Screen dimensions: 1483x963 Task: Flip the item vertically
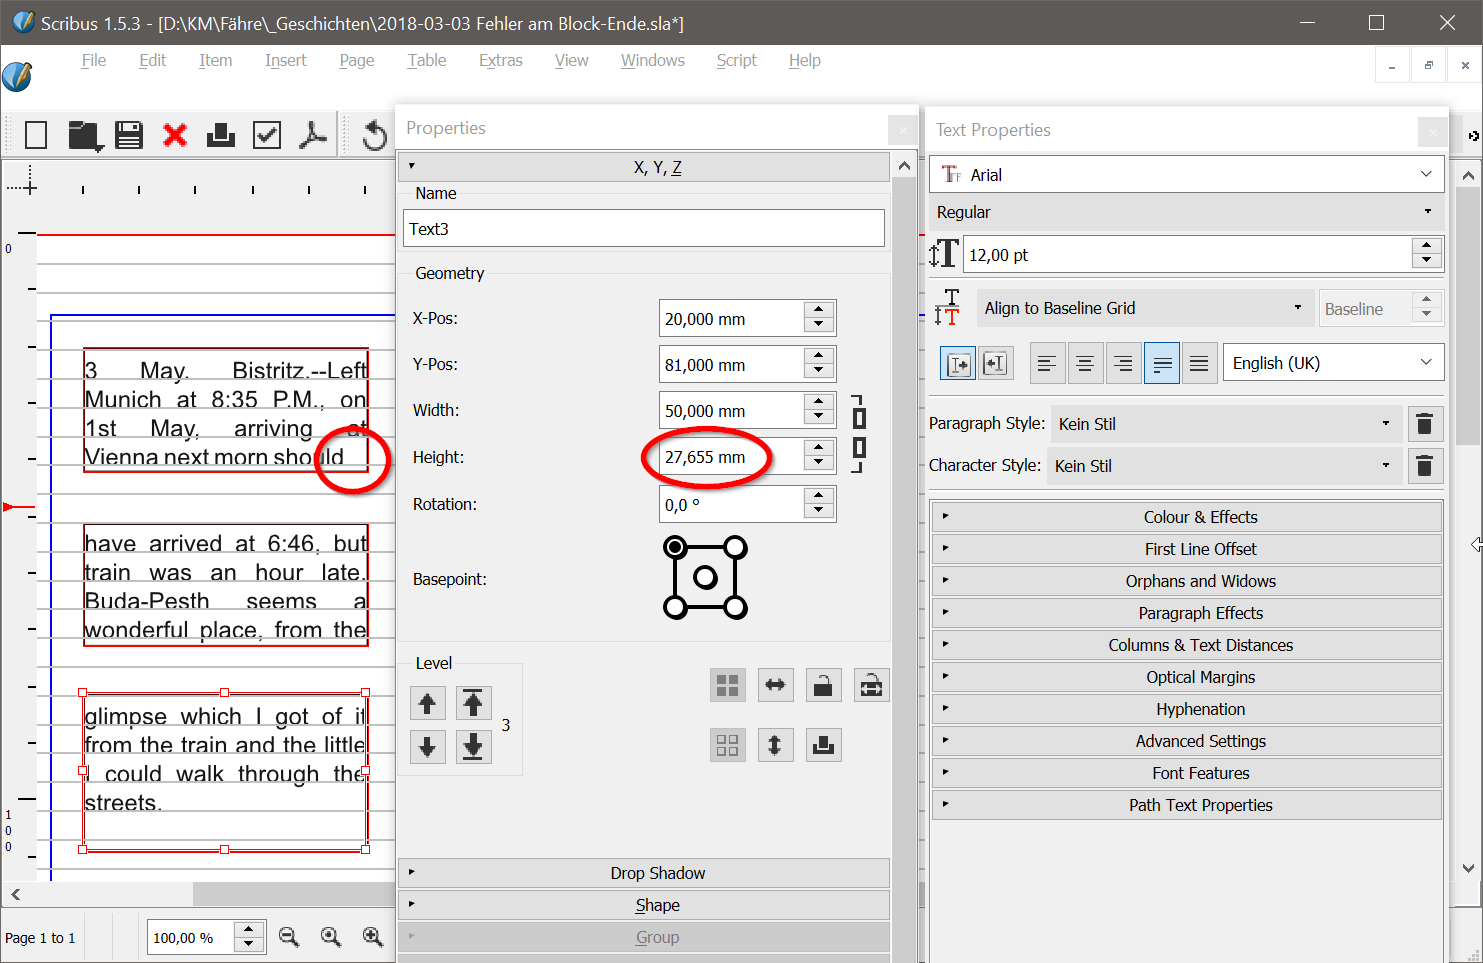(x=775, y=745)
